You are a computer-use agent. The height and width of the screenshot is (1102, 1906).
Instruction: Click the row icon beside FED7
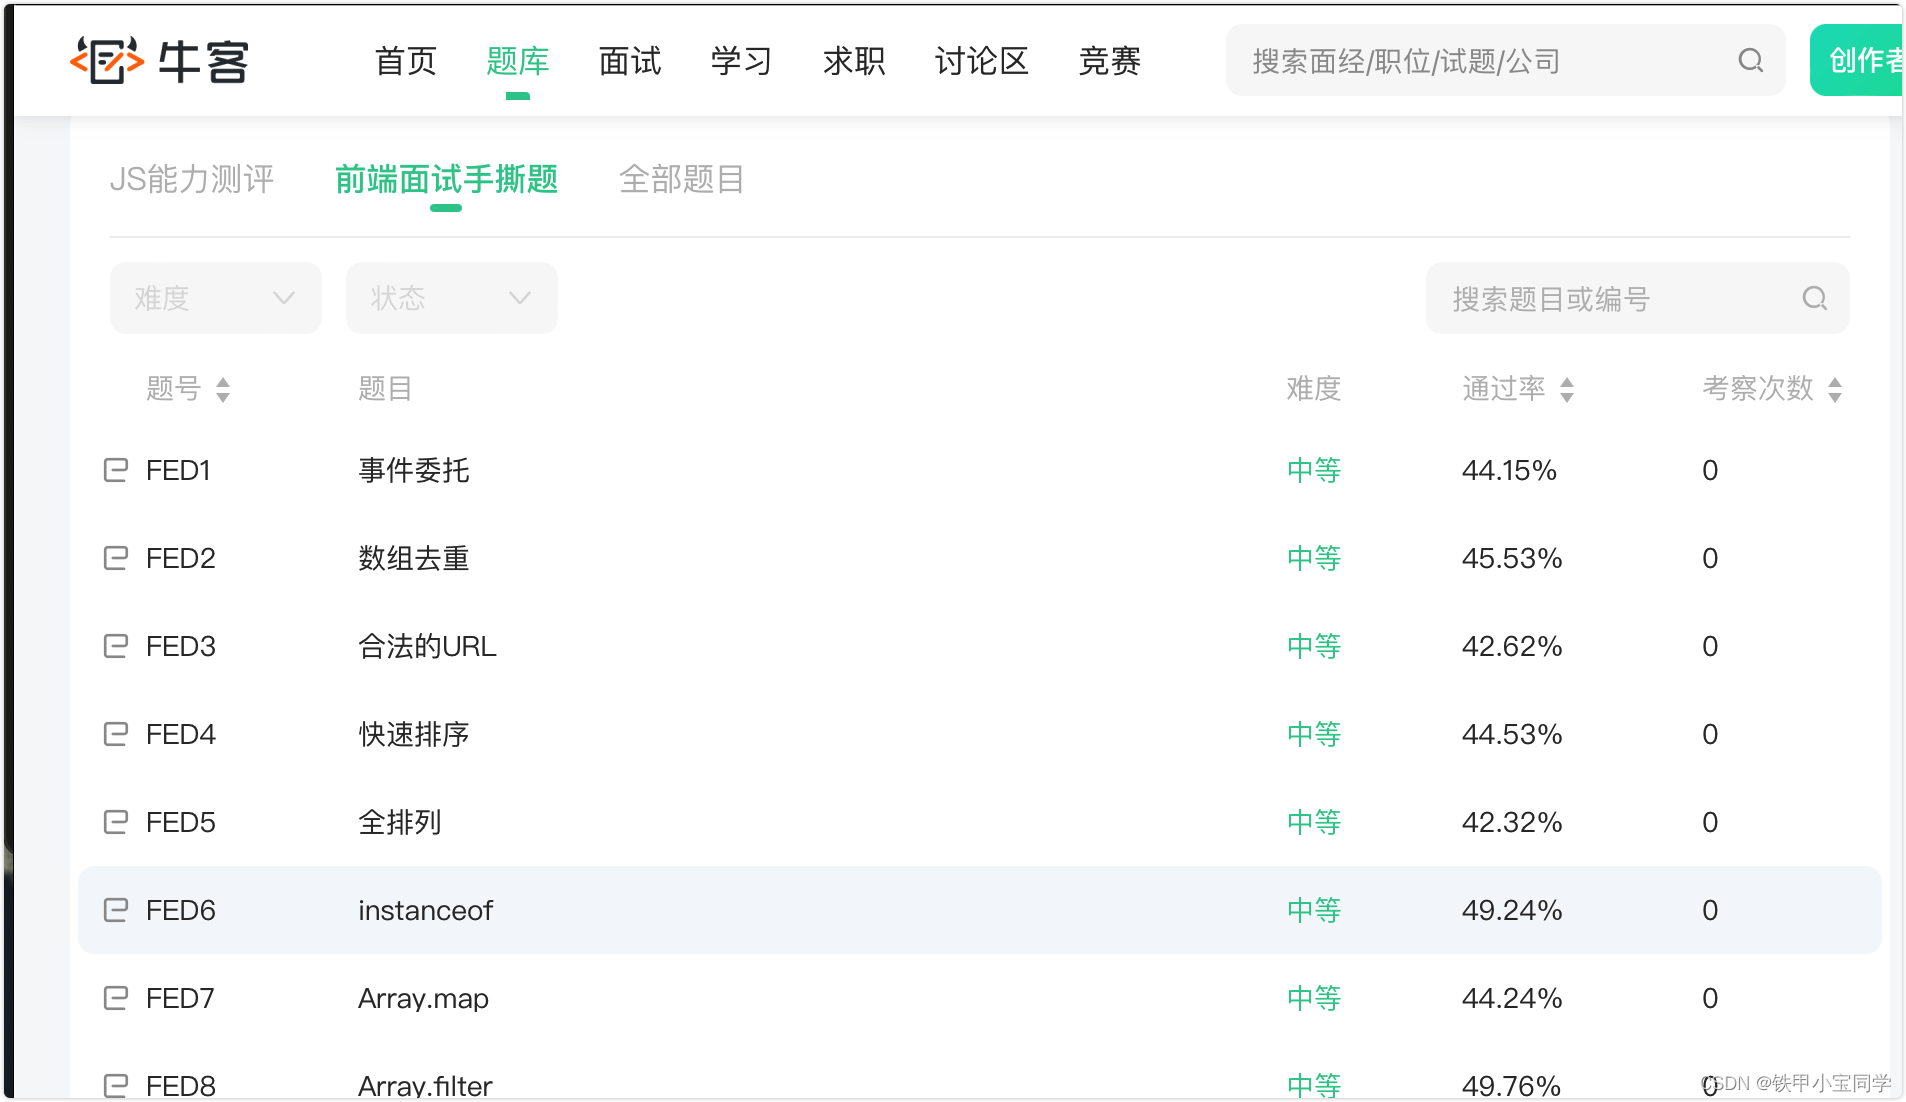click(x=116, y=998)
